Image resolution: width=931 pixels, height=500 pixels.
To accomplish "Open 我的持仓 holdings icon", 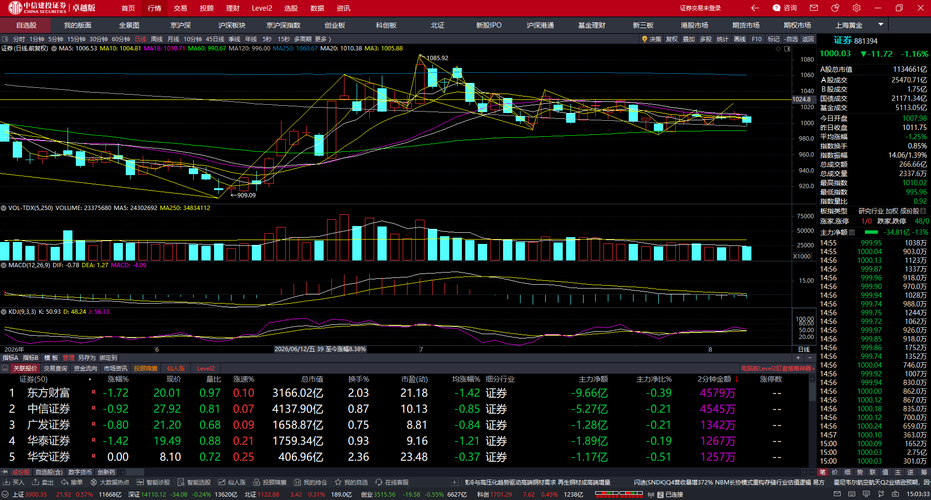I will (297, 482).
